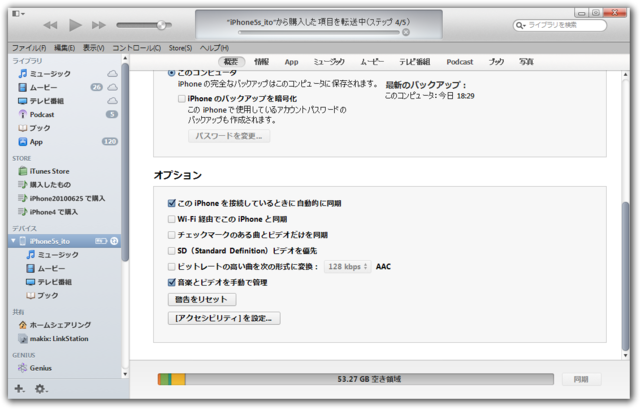
Task: Click the rewind previous track button
Action: [x=50, y=25]
